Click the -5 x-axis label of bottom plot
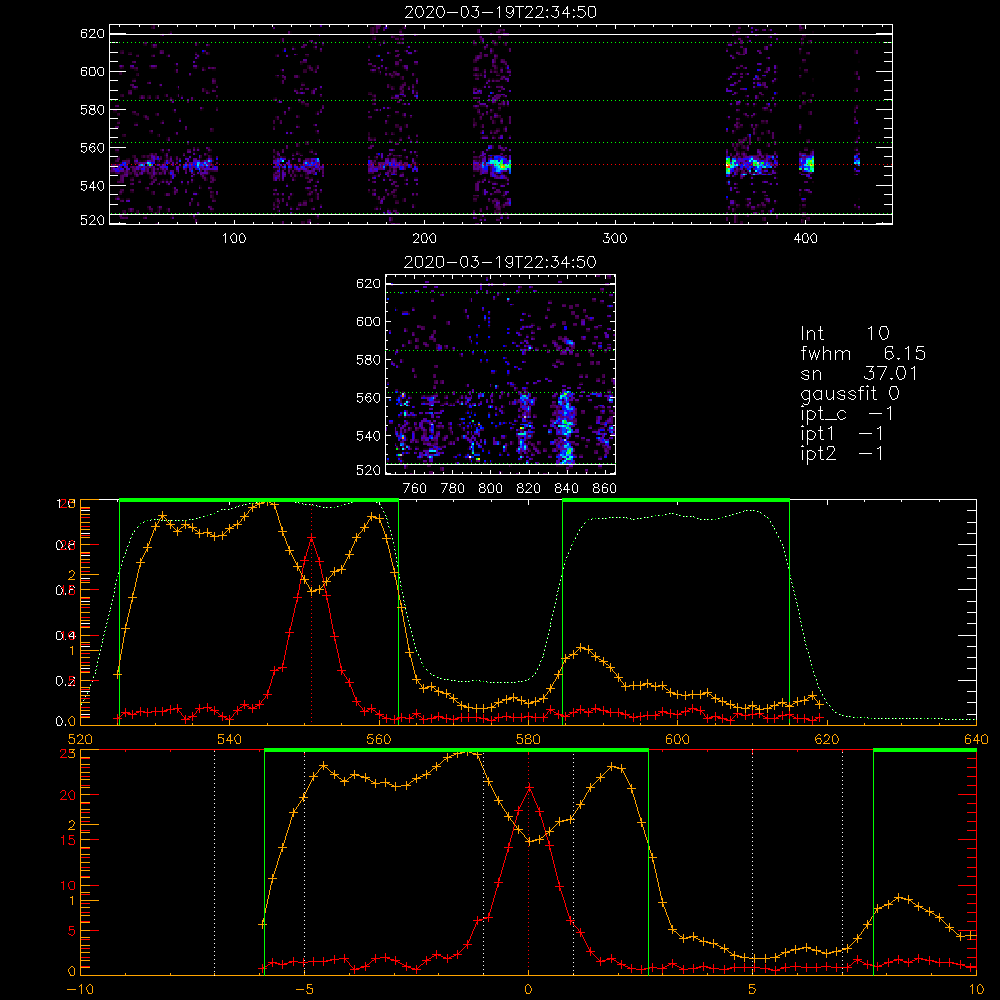Image resolution: width=1000 pixels, height=1000 pixels. pyautogui.click(x=304, y=990)
